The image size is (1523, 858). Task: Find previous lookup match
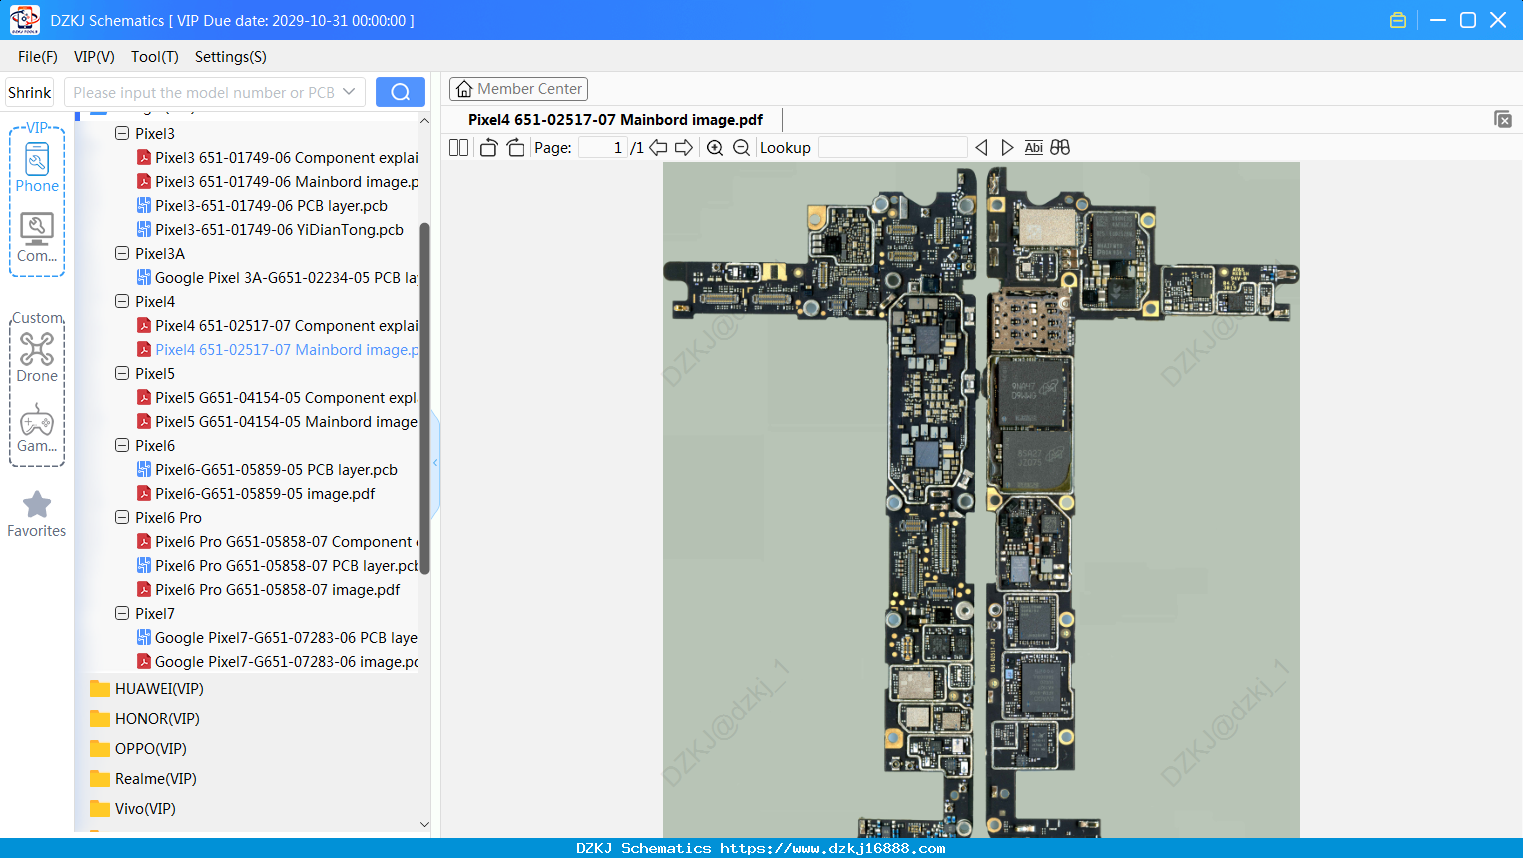[981, 148]
